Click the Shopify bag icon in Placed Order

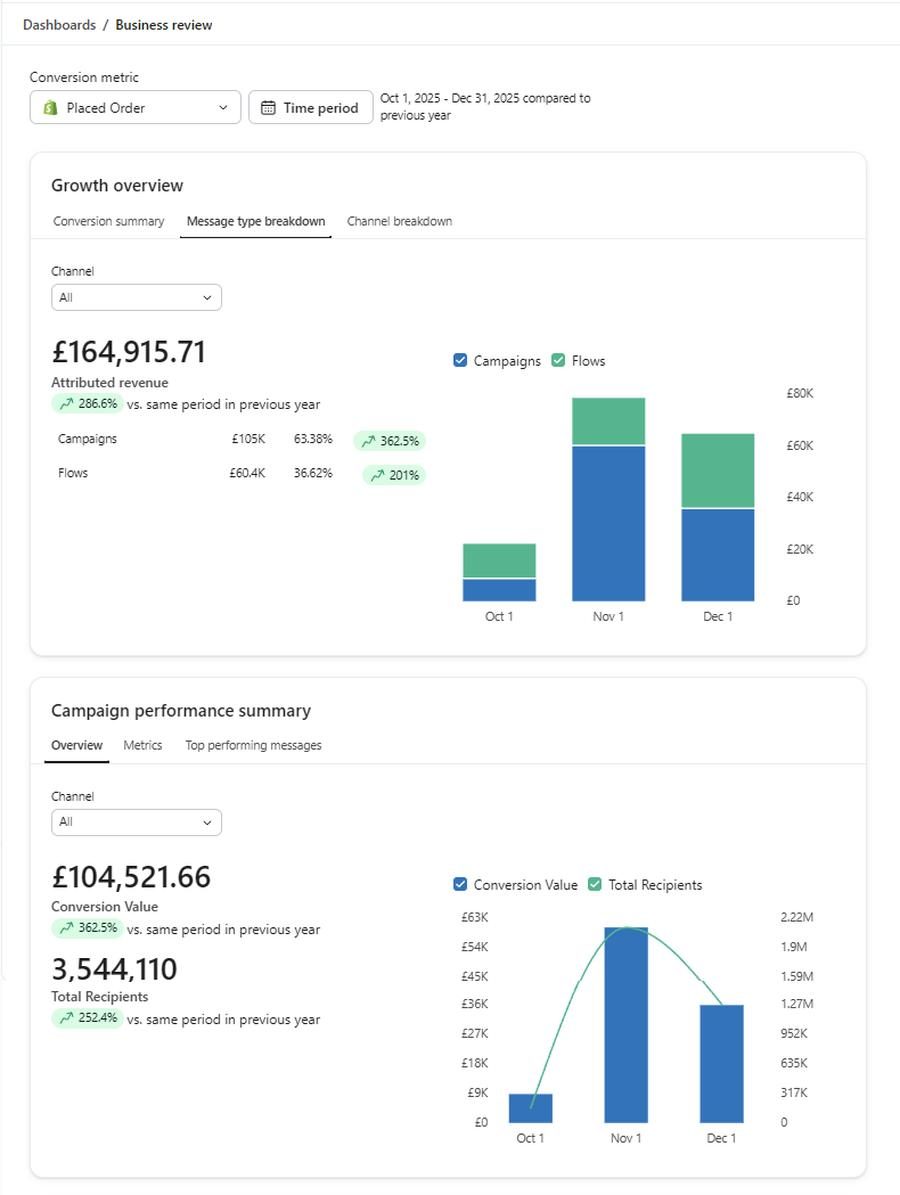click(x=50, y=107)
